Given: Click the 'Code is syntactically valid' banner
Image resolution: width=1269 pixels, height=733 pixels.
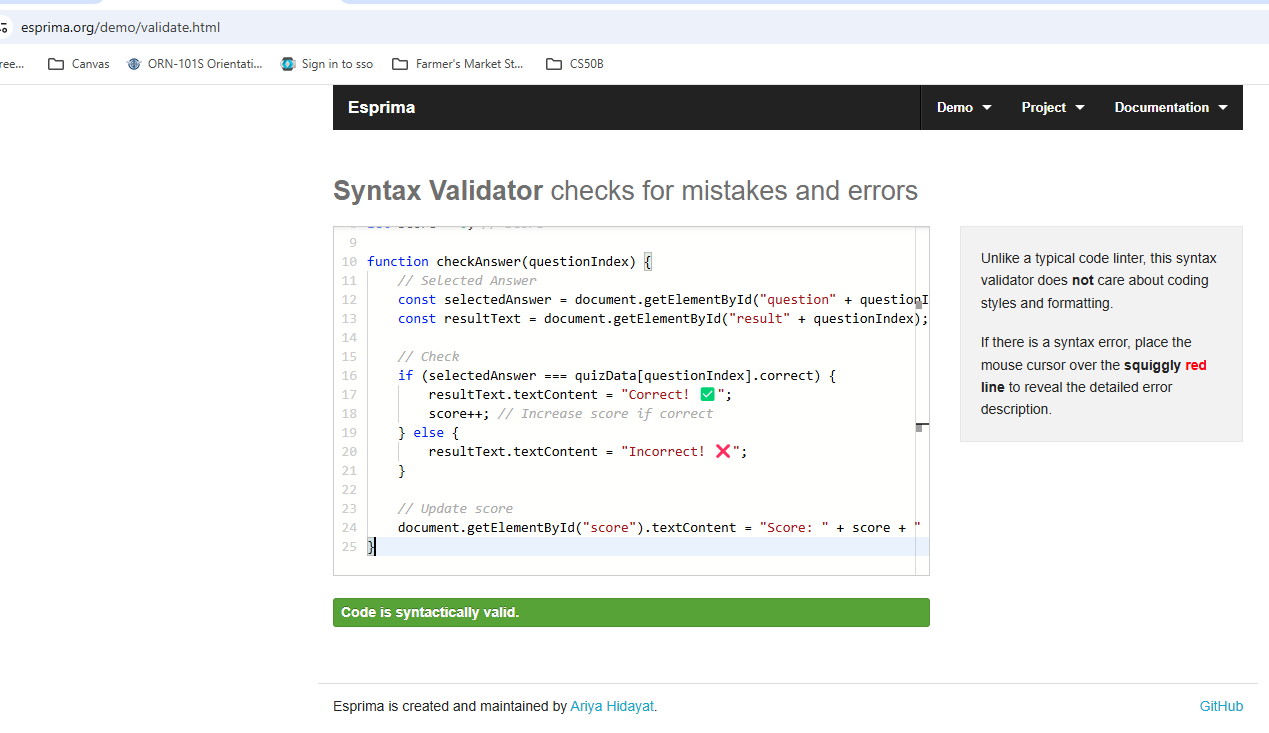Looking at the screenshot, I should tap(631, 613).
